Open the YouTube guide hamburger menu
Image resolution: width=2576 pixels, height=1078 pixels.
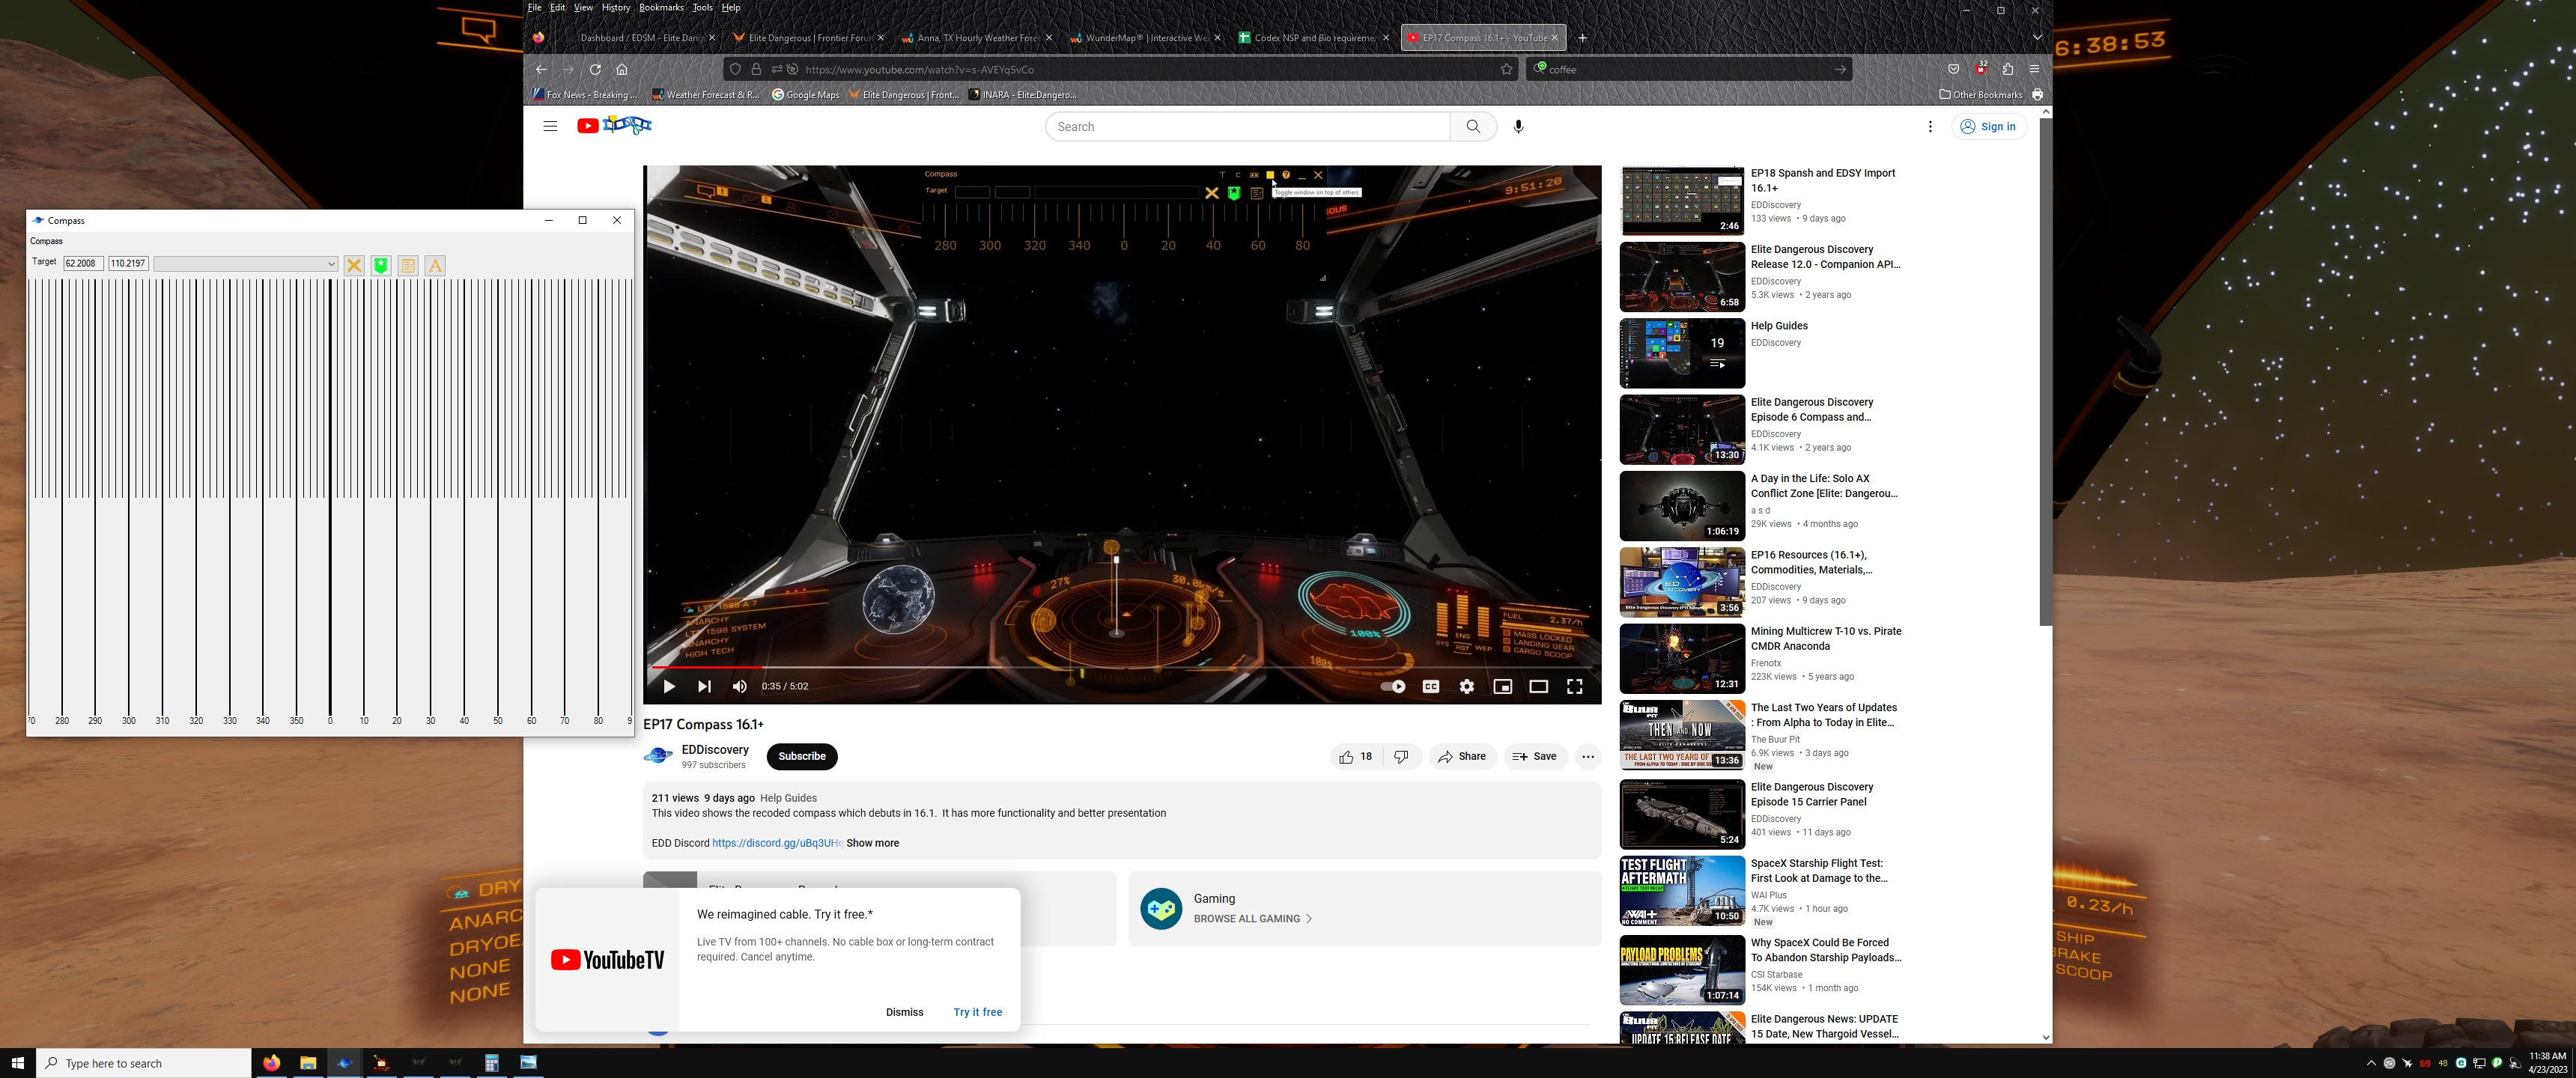pyautogui.click(x=550, y=126)
